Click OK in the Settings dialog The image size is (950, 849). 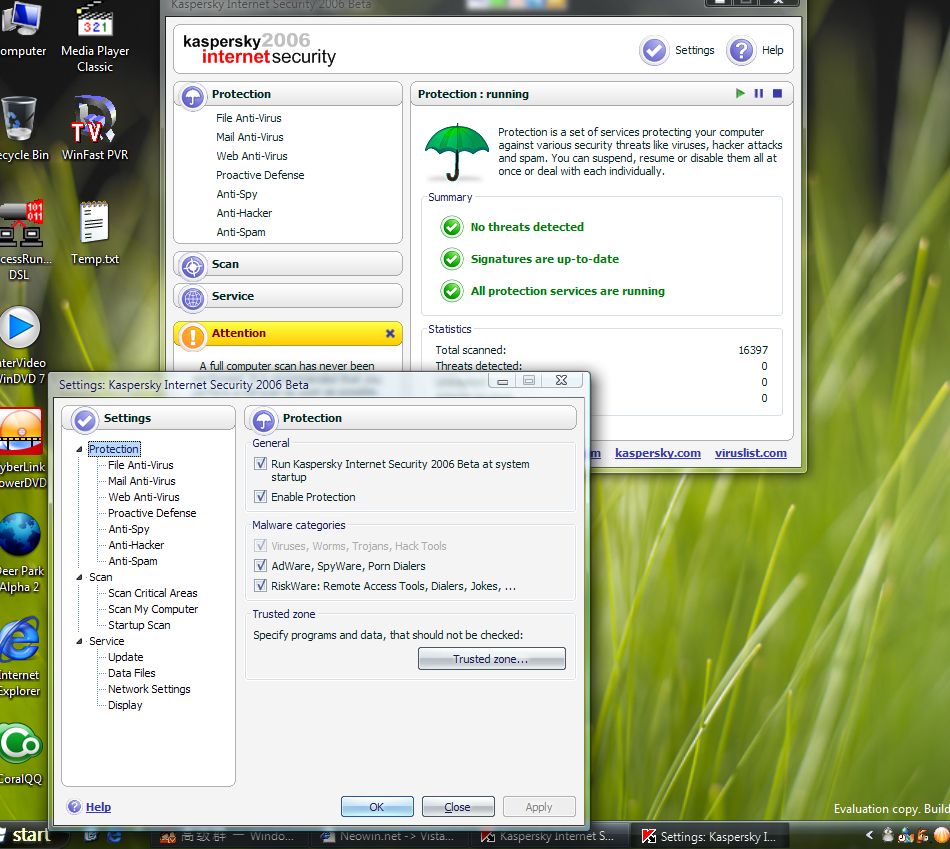click(x=377, y=807)
